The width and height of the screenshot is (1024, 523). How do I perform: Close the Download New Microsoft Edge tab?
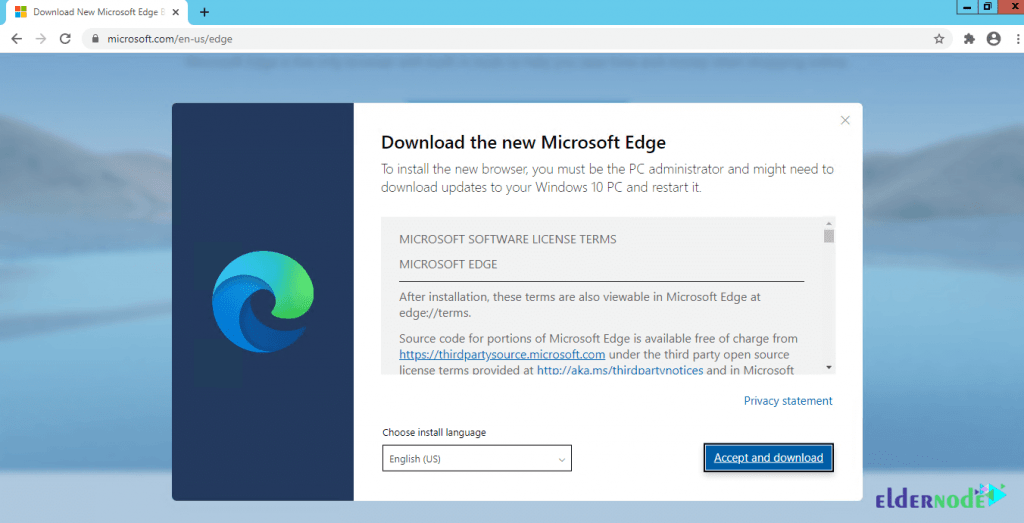[176, 12]
